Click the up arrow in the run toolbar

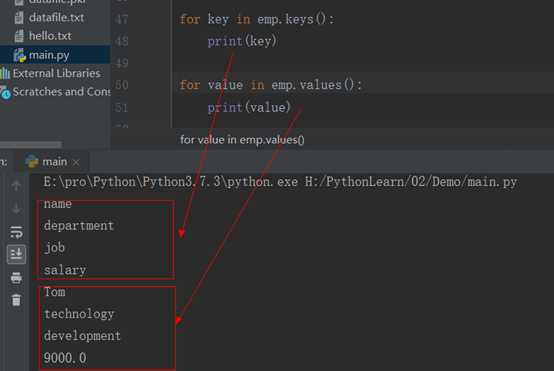point(16,186)
